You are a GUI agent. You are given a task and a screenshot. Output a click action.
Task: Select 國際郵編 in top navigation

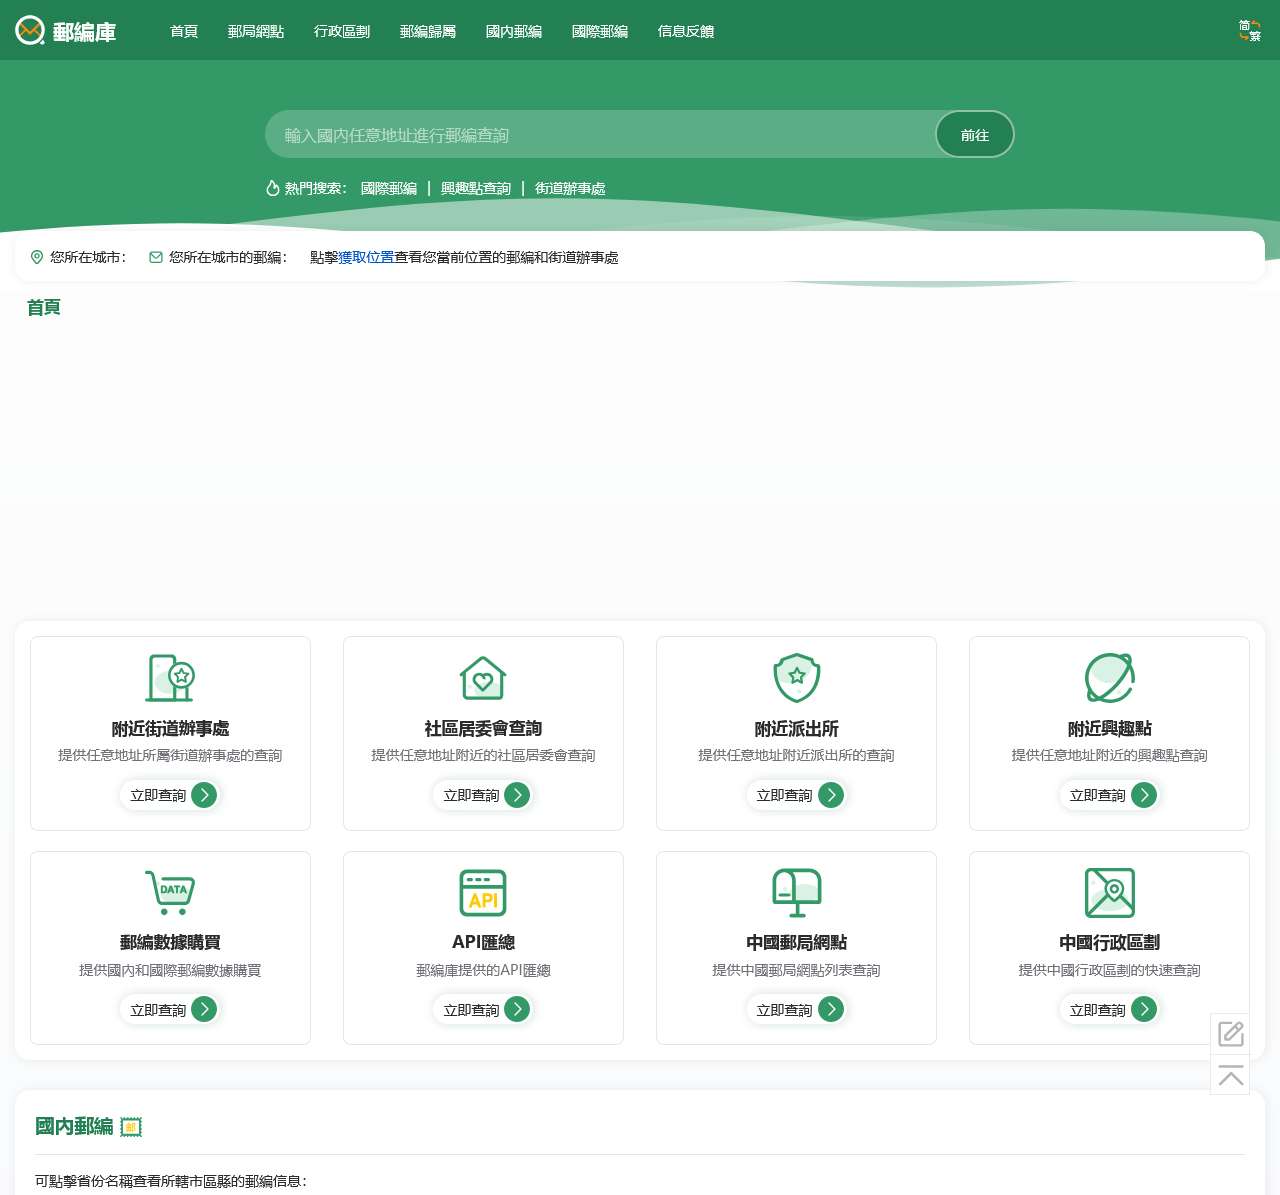(x=600, y=32)
